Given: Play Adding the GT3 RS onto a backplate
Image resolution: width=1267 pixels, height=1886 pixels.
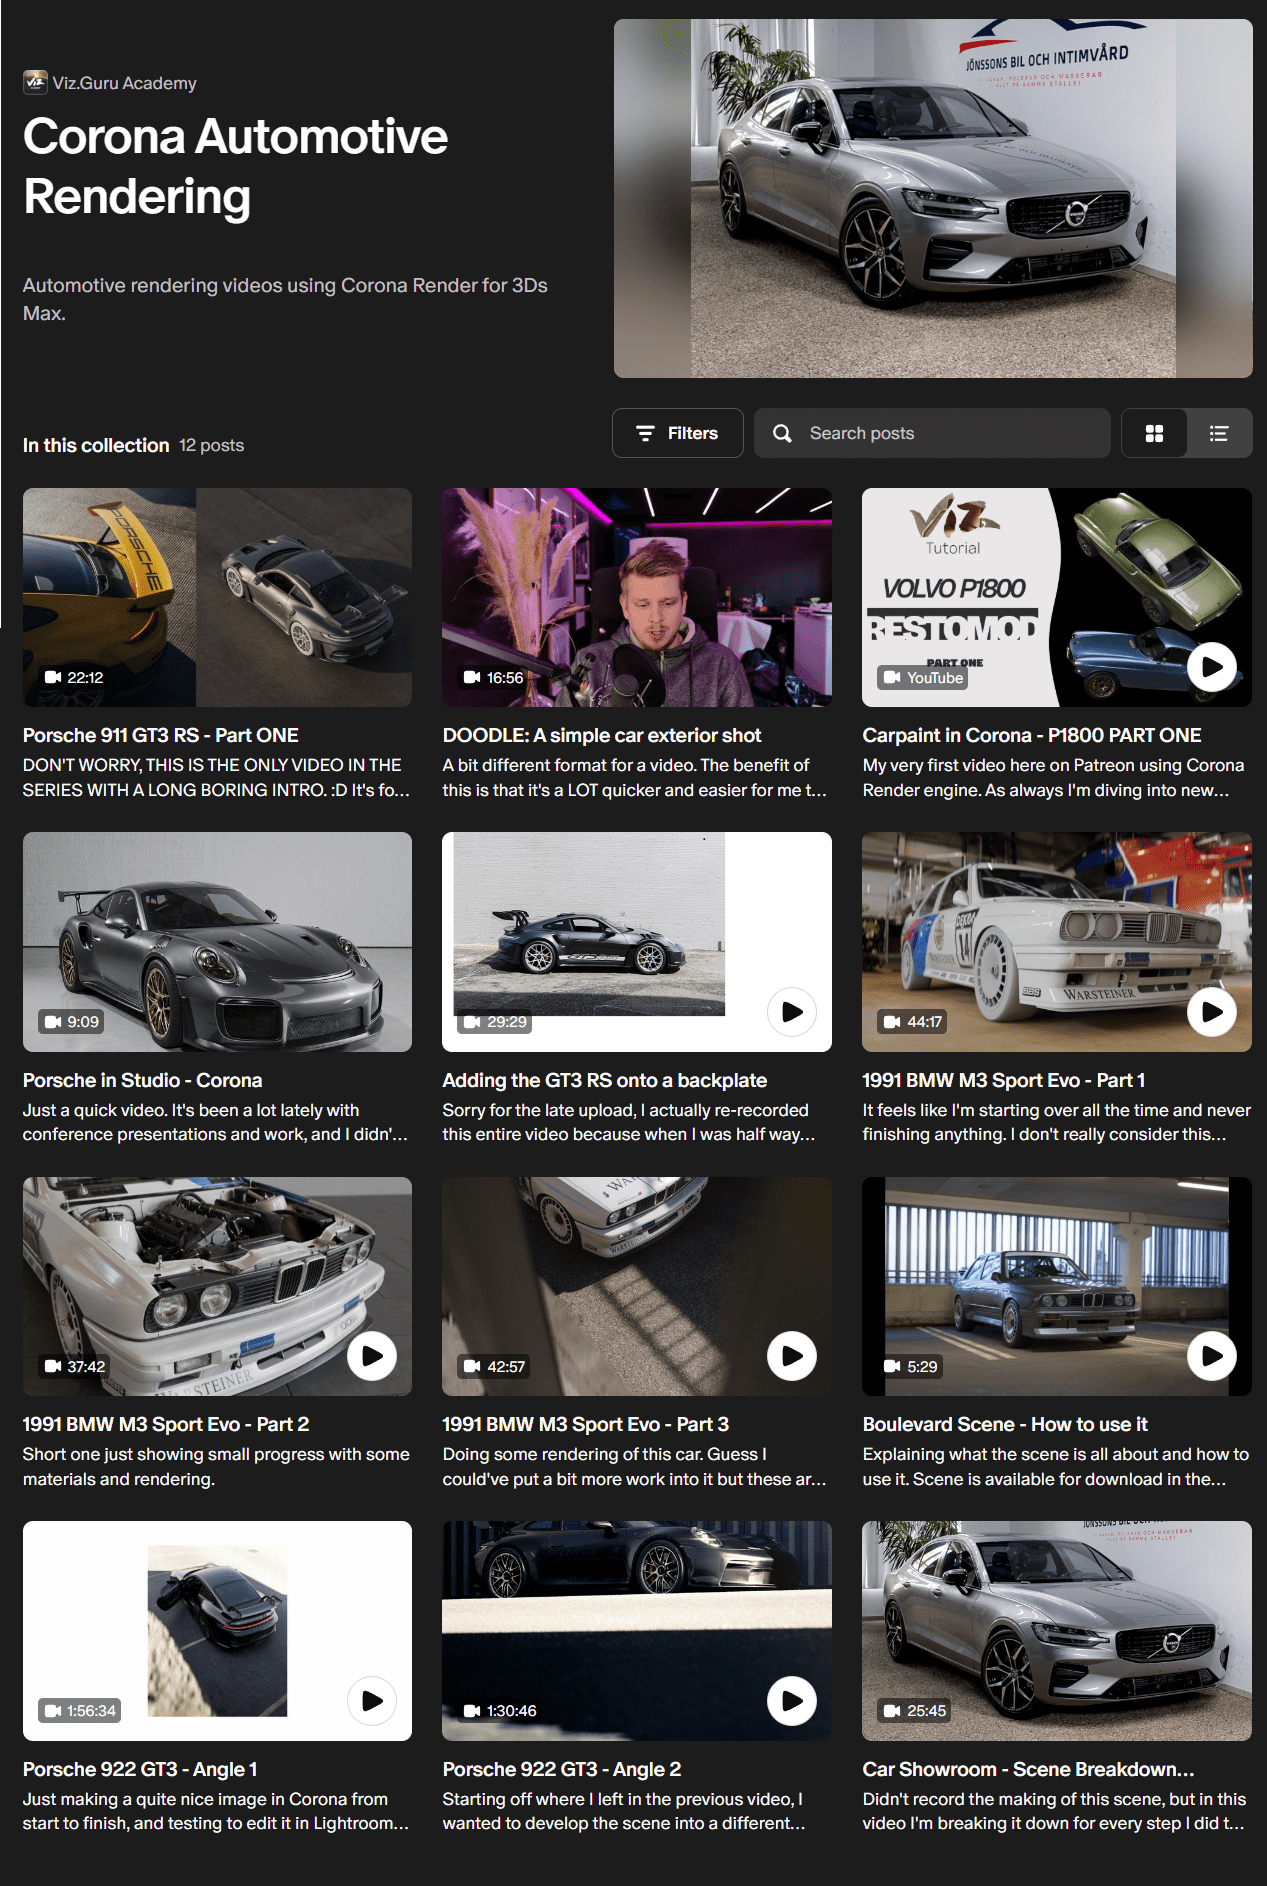Looking at the screenshot, I should pyautogui.click(x=792, y=1012).
